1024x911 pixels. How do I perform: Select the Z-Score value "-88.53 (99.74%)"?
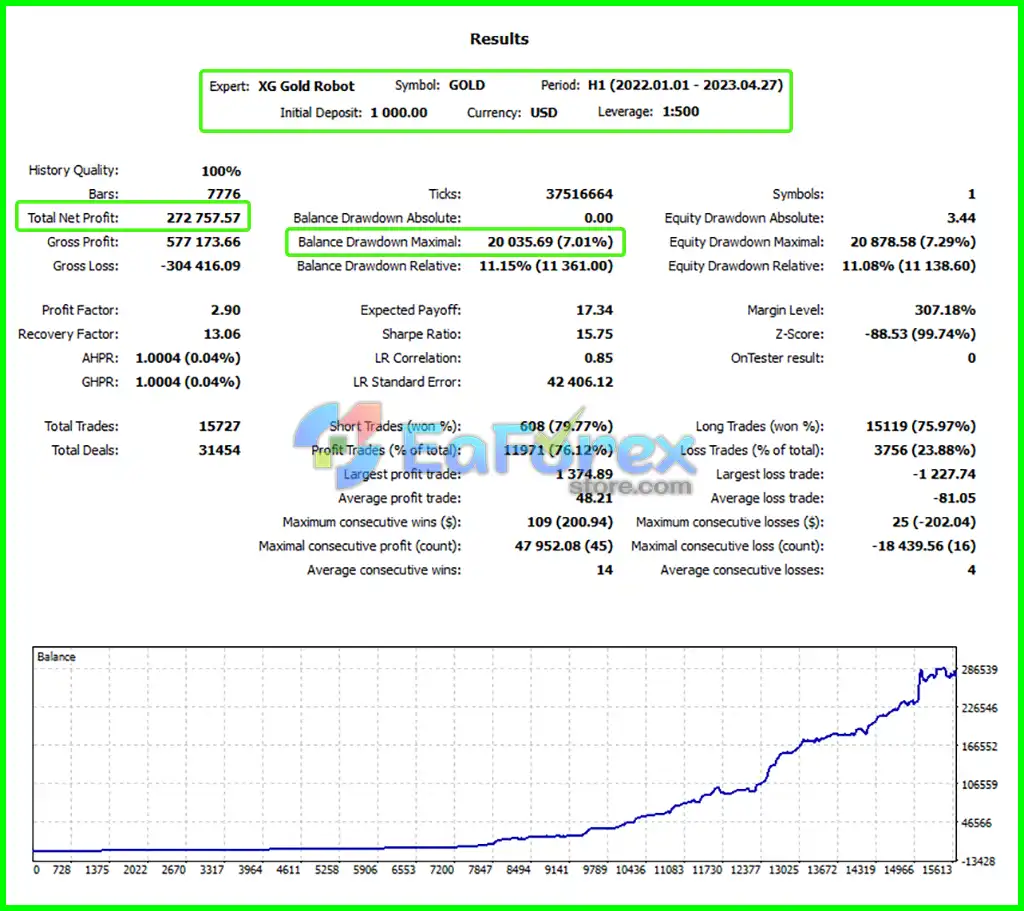coord(920,334)
